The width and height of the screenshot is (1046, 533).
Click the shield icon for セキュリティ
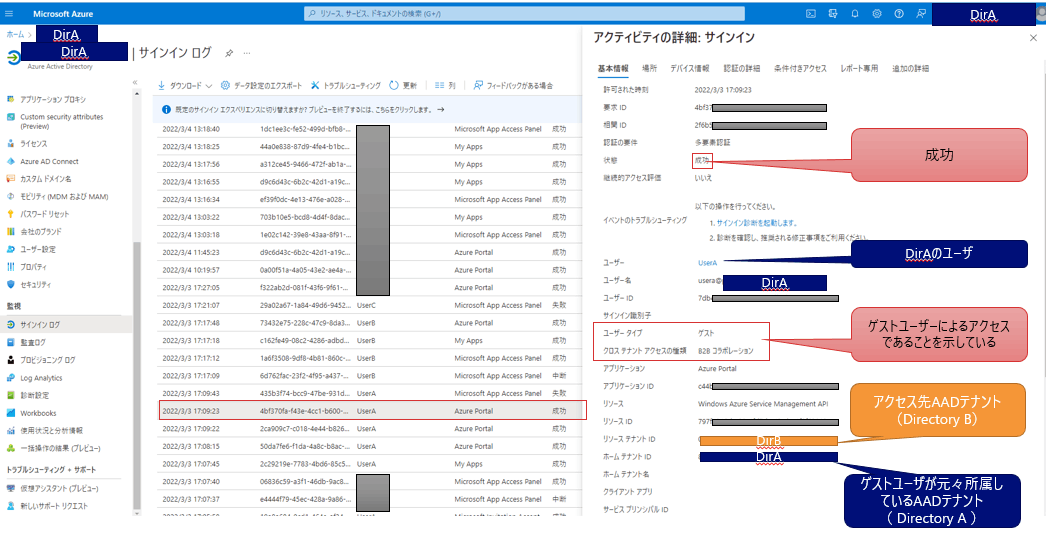coord(10,285)
